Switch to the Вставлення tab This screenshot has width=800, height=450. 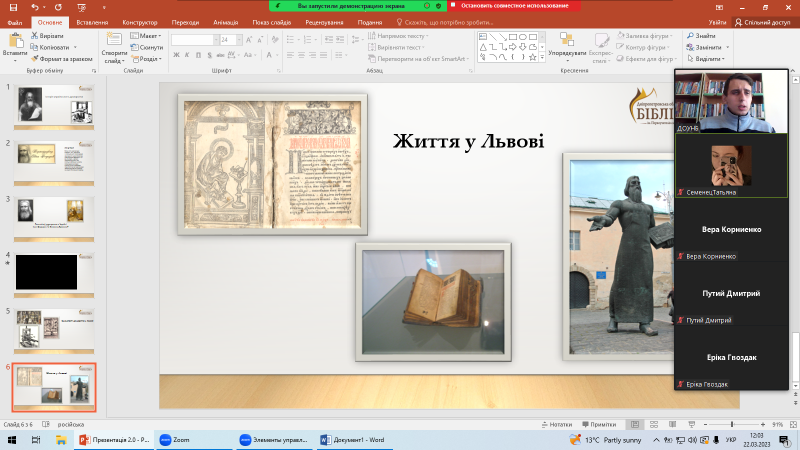click(92, 22)
